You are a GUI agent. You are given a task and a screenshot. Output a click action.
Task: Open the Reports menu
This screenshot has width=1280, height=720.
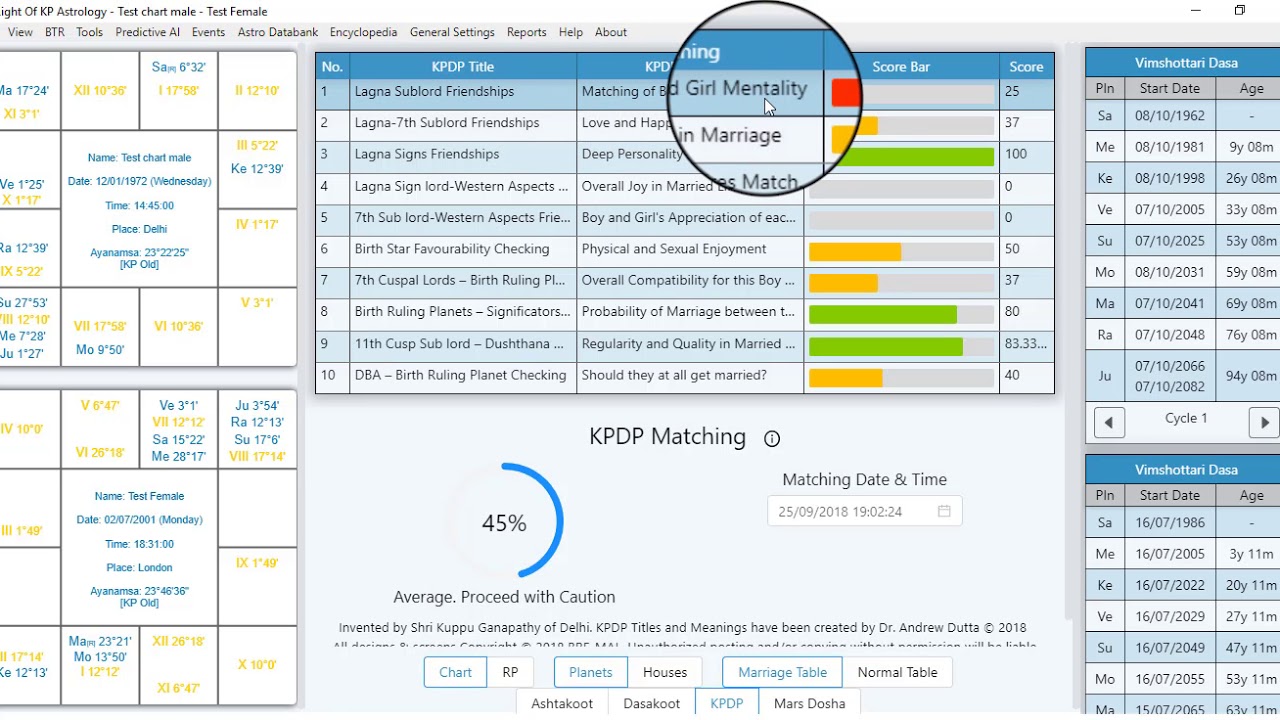tap(526, 32)
